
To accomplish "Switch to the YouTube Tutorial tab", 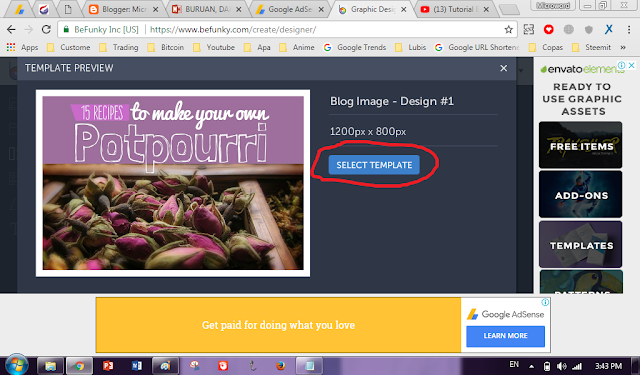I will click(x=455, y=9).
